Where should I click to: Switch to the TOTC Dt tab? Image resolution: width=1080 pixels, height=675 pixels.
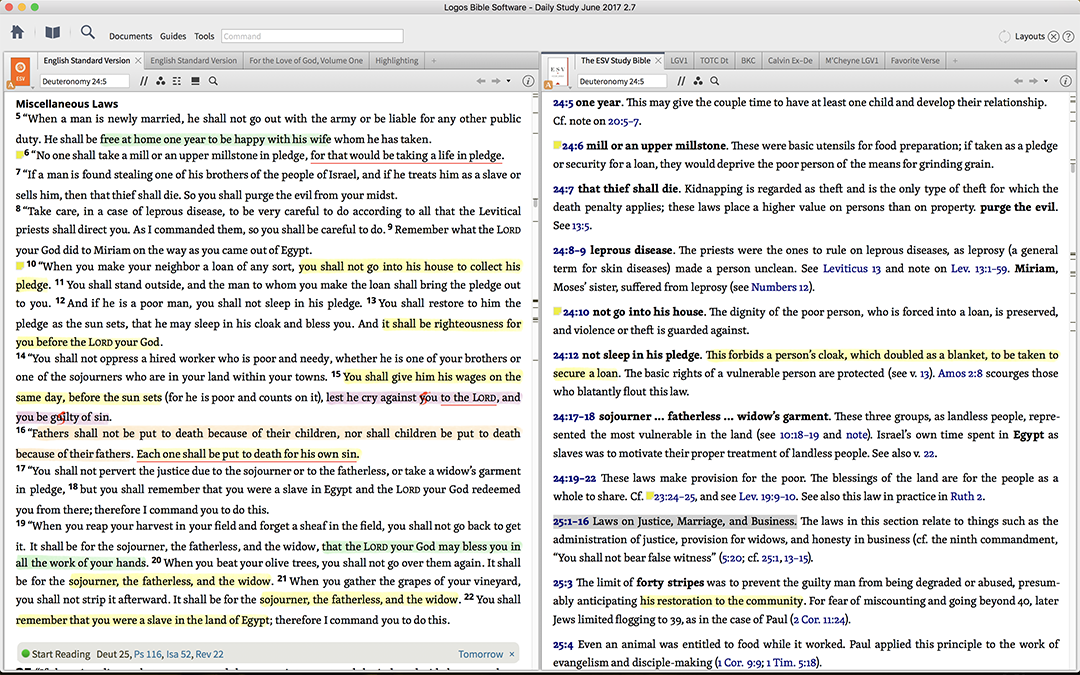pyautogui.click(x=714, y=61)
